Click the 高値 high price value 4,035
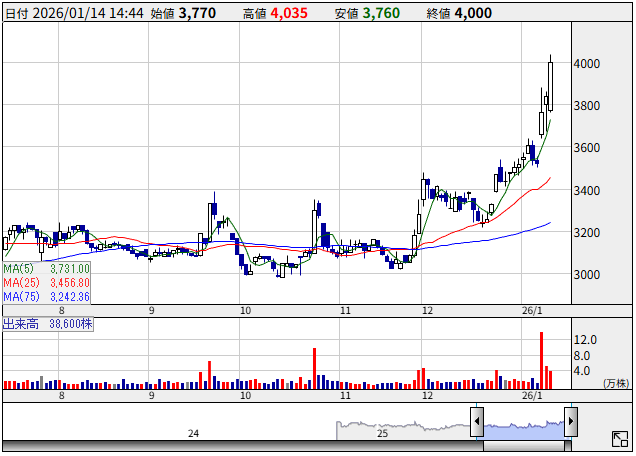The width and height of the screenshot is (636, 456). click(x=289, y=14)
